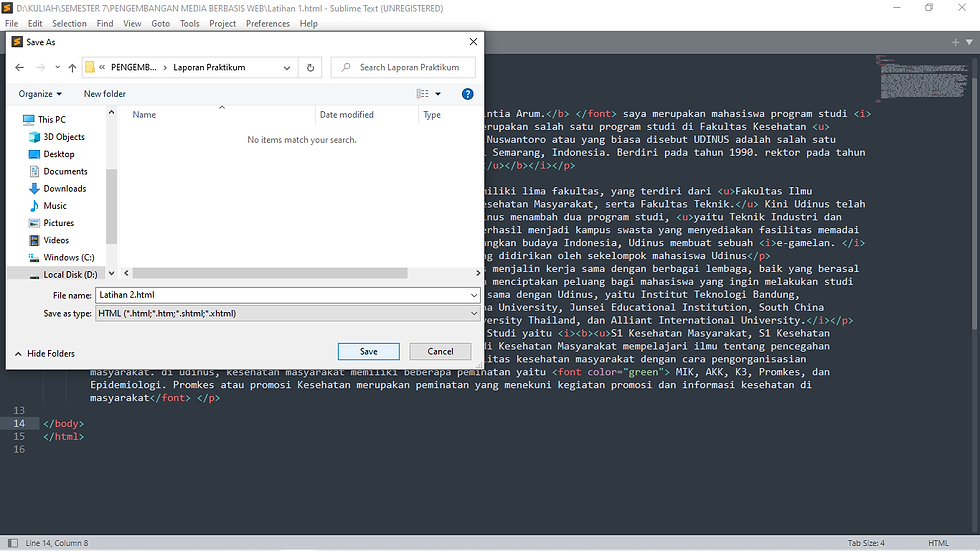Sort by the Type column header
Viewport: 980px width, 551px height.
coord(432,115)
